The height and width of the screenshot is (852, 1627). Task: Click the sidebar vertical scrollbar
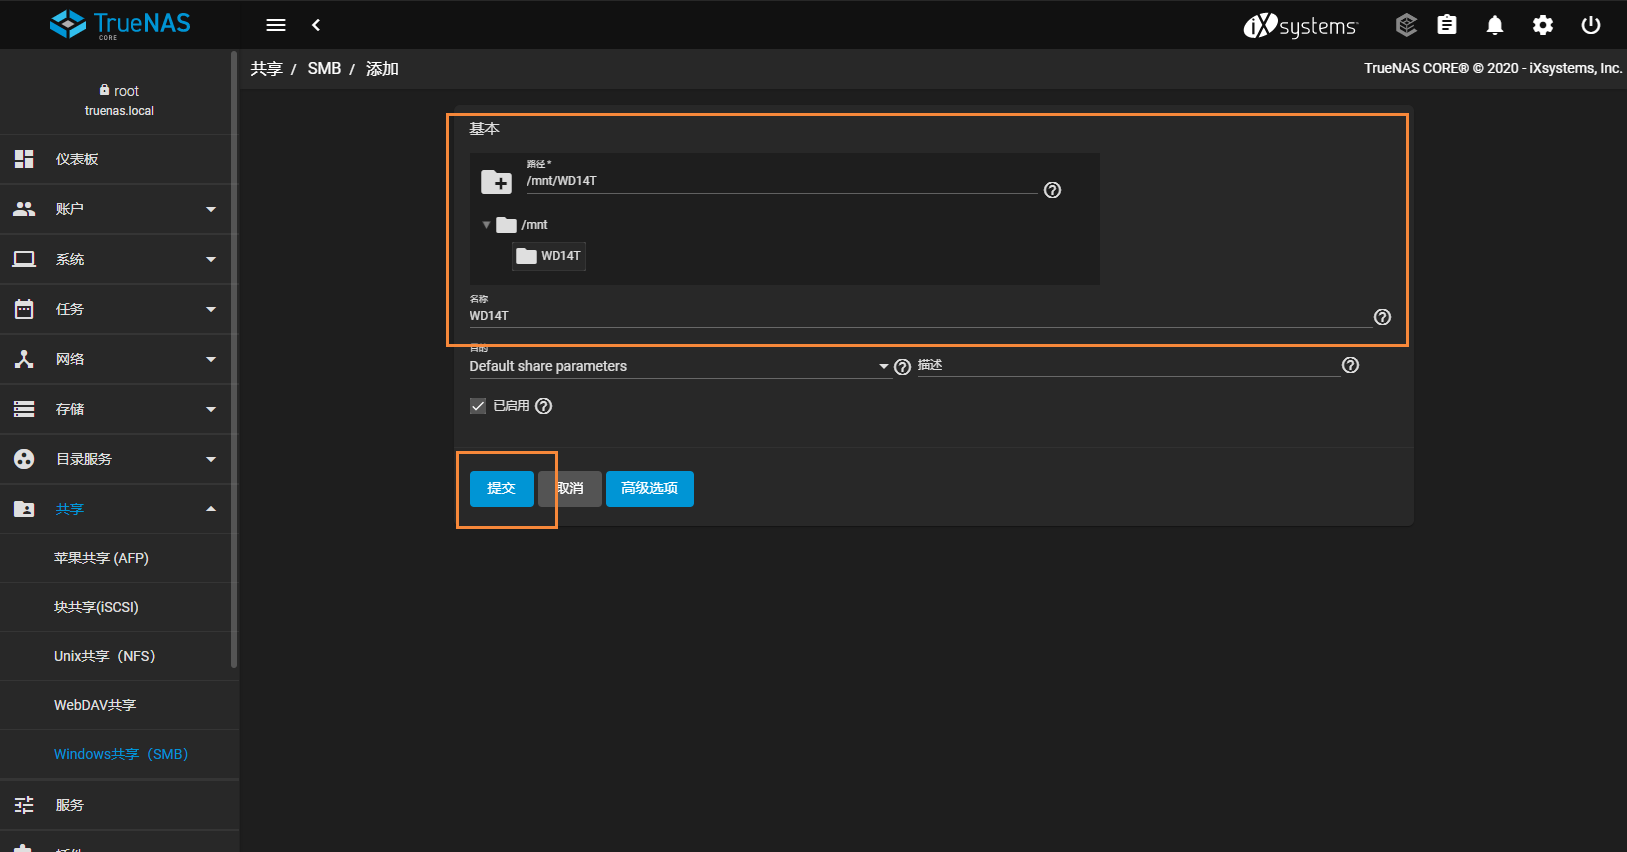(x=234, y=360)
